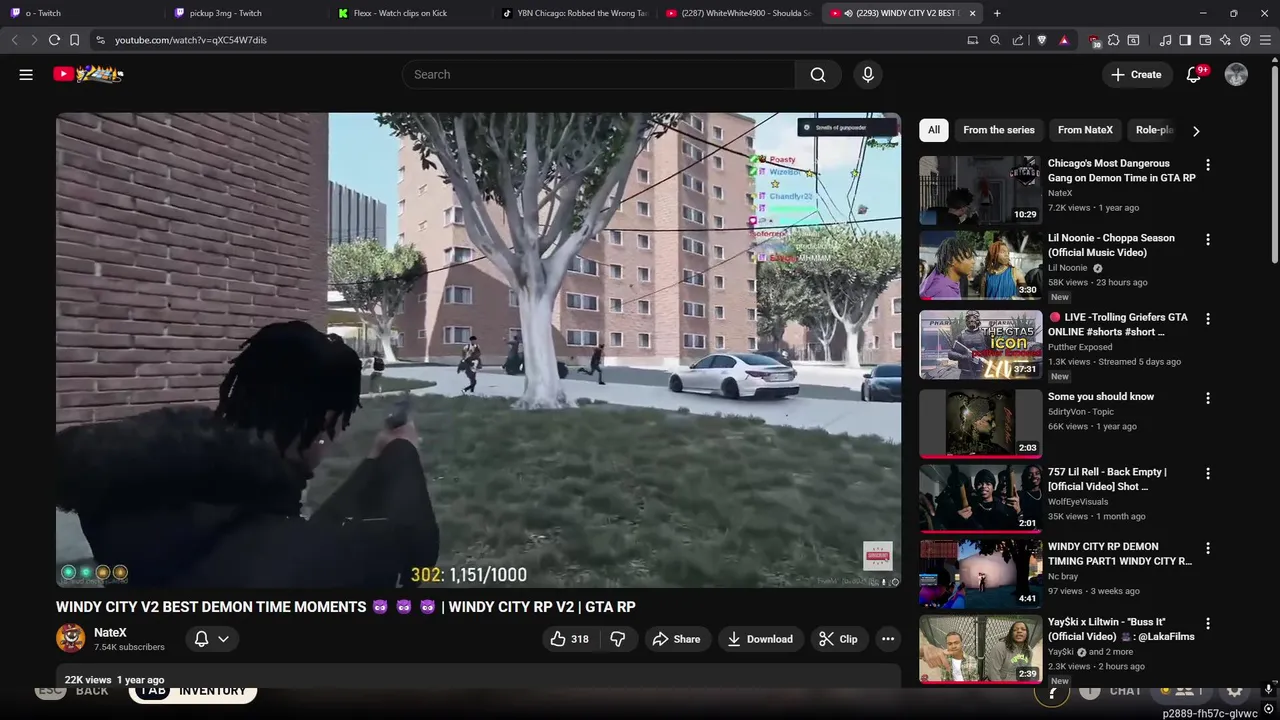Open the YouTube hamburger guide menu
Screen dimensions: 1280x720
point(26,74)
